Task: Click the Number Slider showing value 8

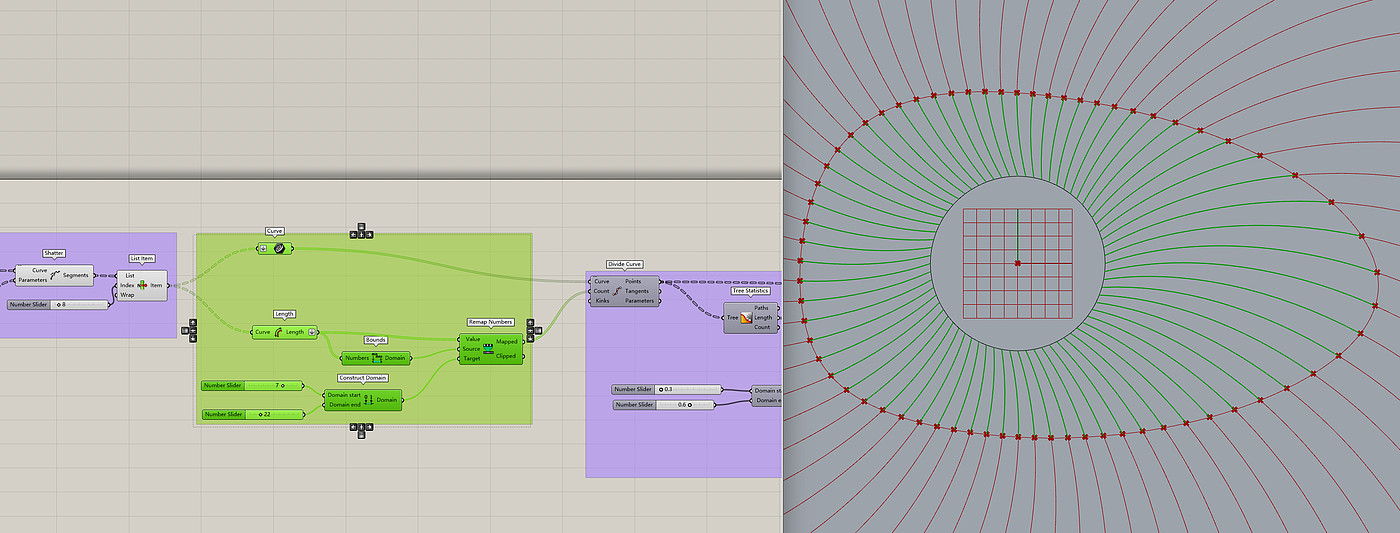Action: coord(58,304)
